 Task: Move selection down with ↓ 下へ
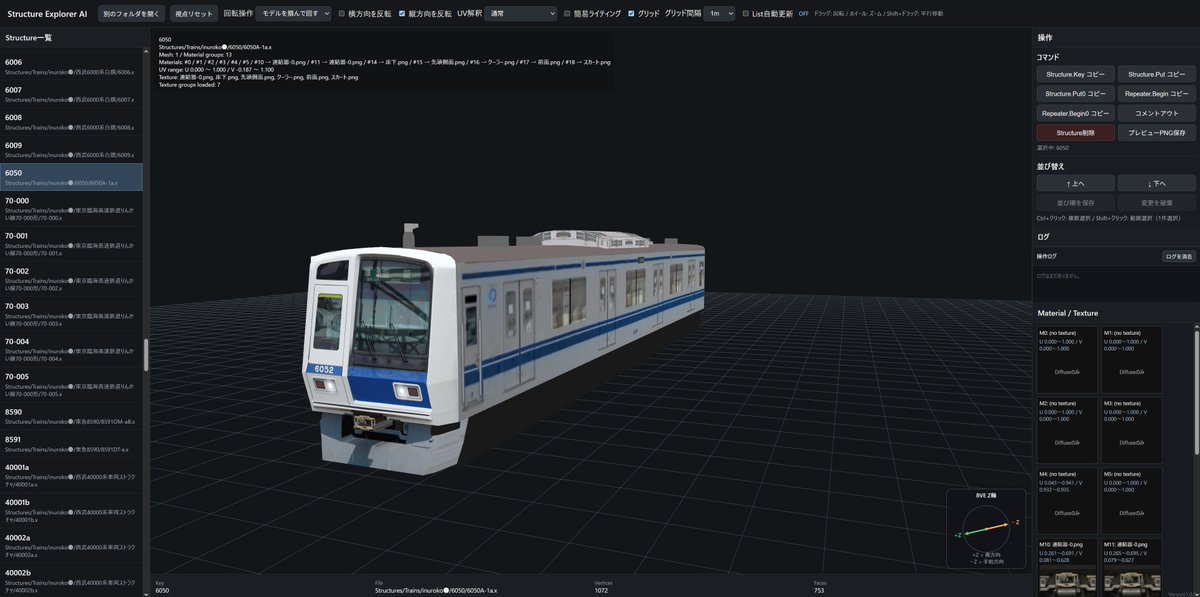[1156, 183]
